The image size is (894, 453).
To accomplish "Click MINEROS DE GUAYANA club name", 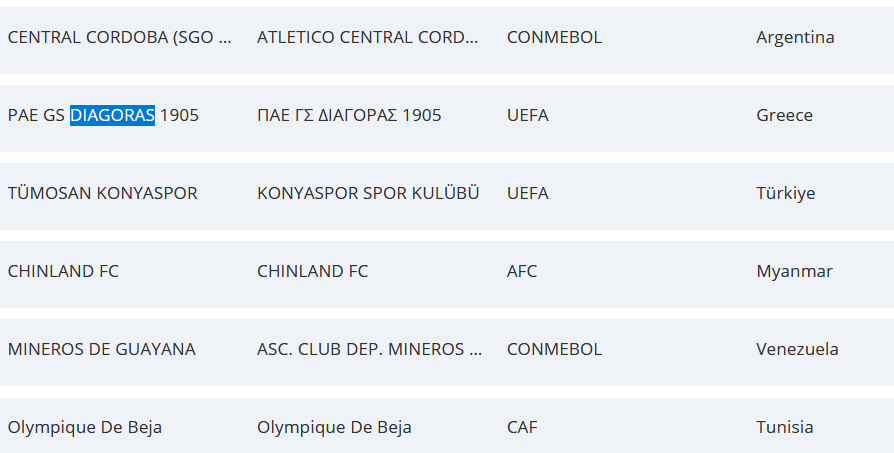I will tap(101, 349).
